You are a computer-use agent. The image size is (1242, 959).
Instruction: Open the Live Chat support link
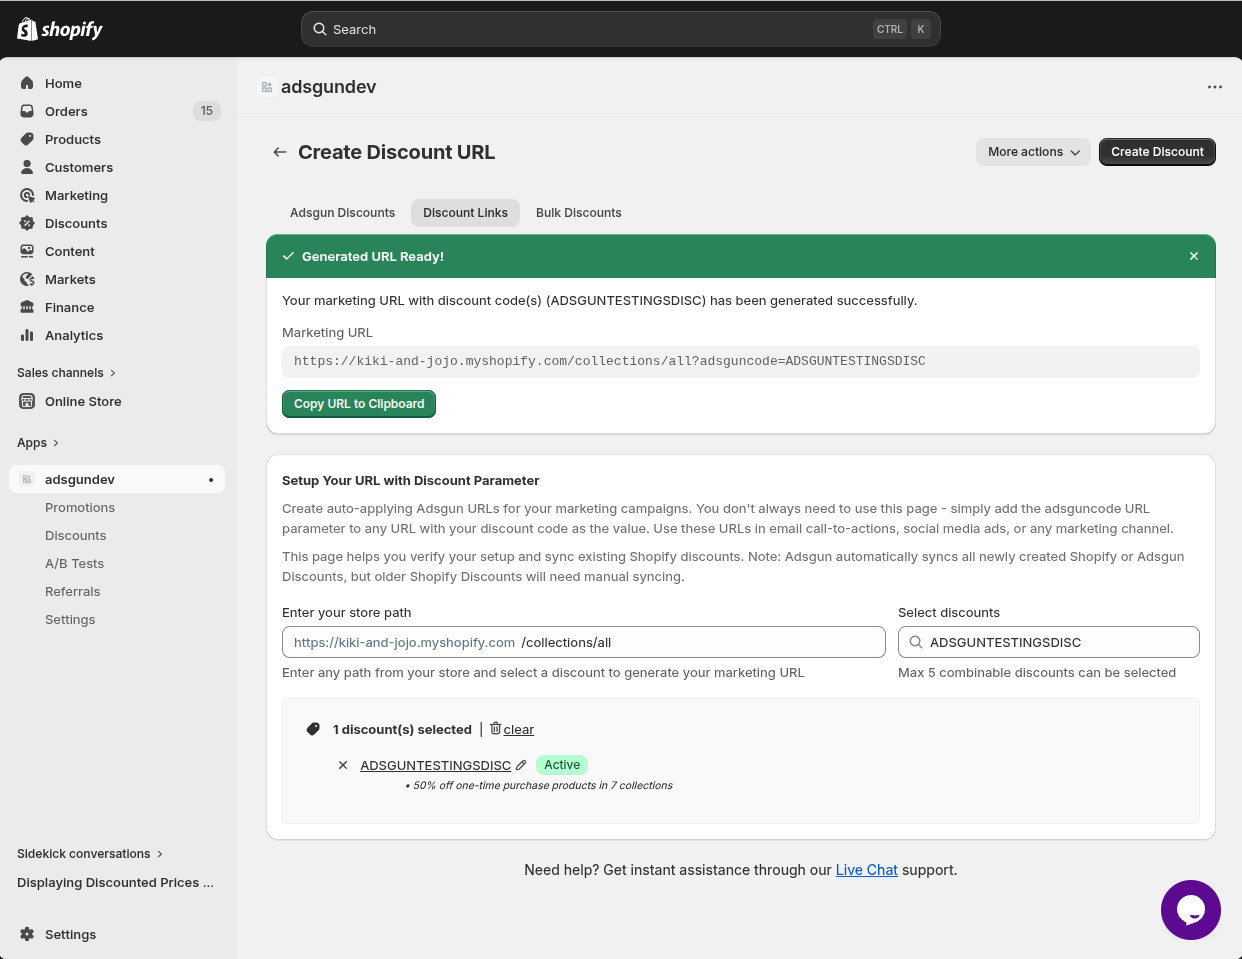click(x=866, y=870)
